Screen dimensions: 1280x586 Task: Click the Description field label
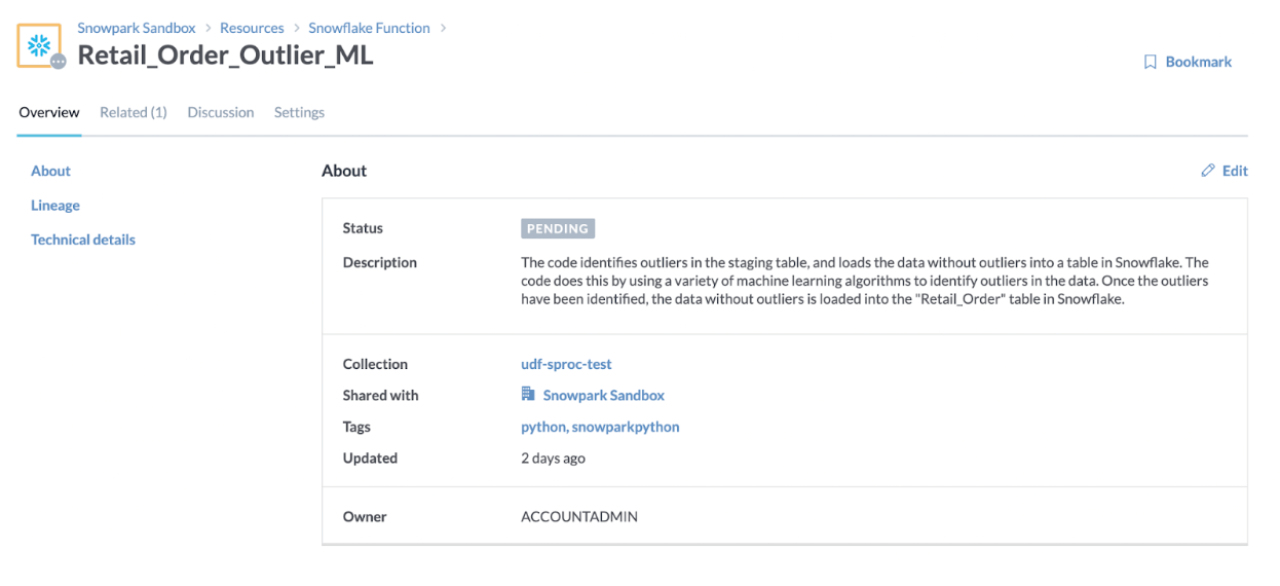click(x=380, y=262)
